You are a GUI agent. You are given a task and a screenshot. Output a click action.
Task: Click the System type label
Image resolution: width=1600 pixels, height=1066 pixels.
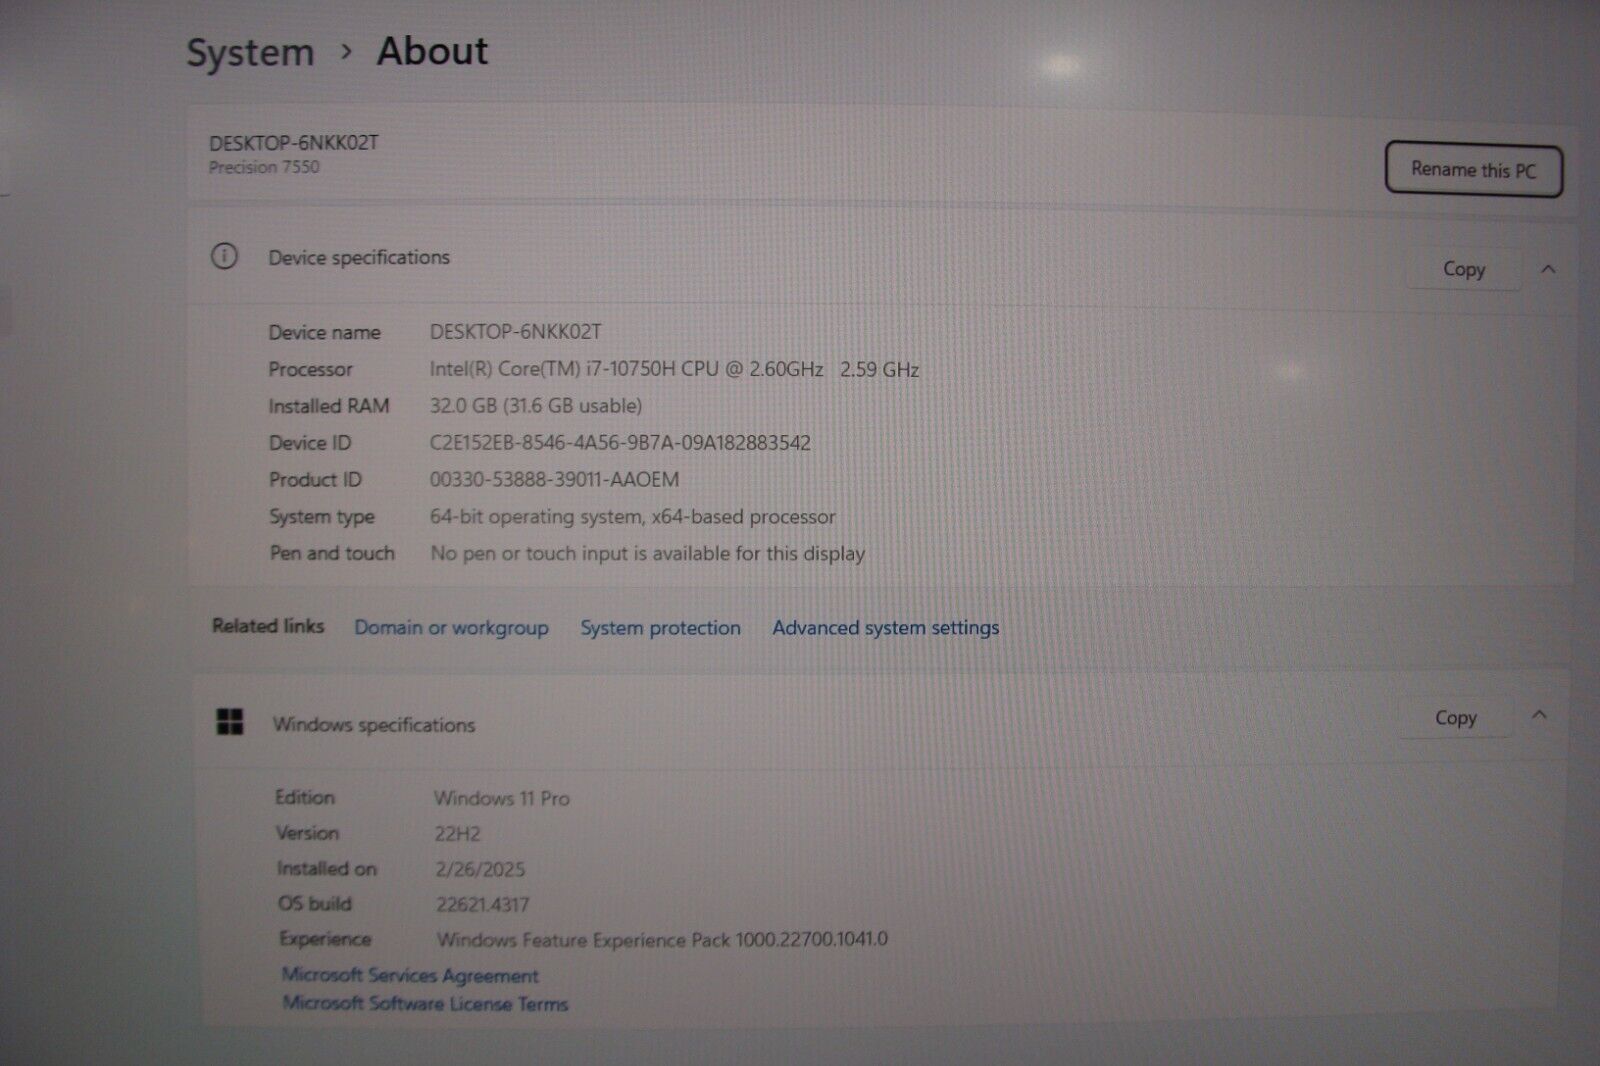(x=322, y=517)
